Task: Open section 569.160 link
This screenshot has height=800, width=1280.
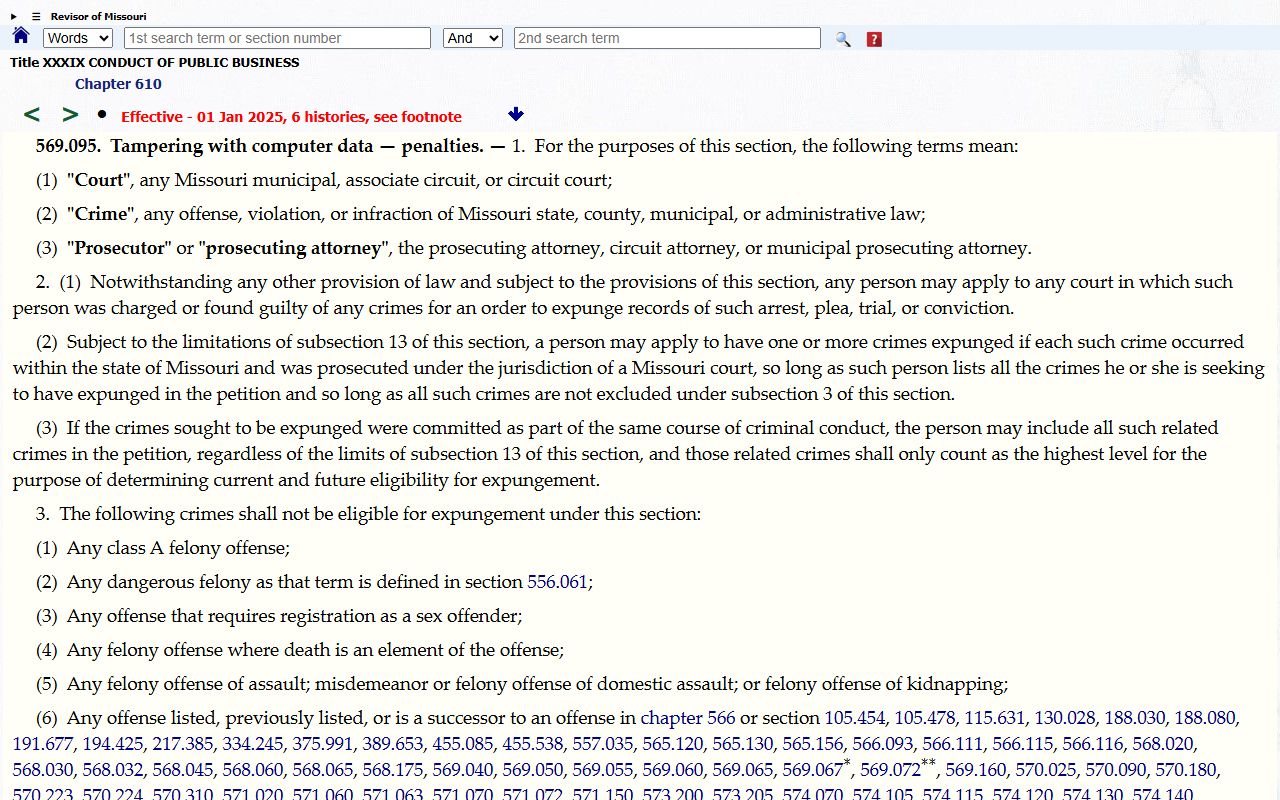Action: coord(976,770)
